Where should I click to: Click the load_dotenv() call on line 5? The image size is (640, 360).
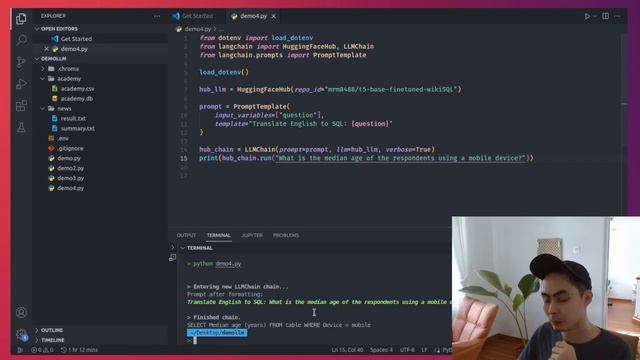pyautogui.click(x=224, y=72)
